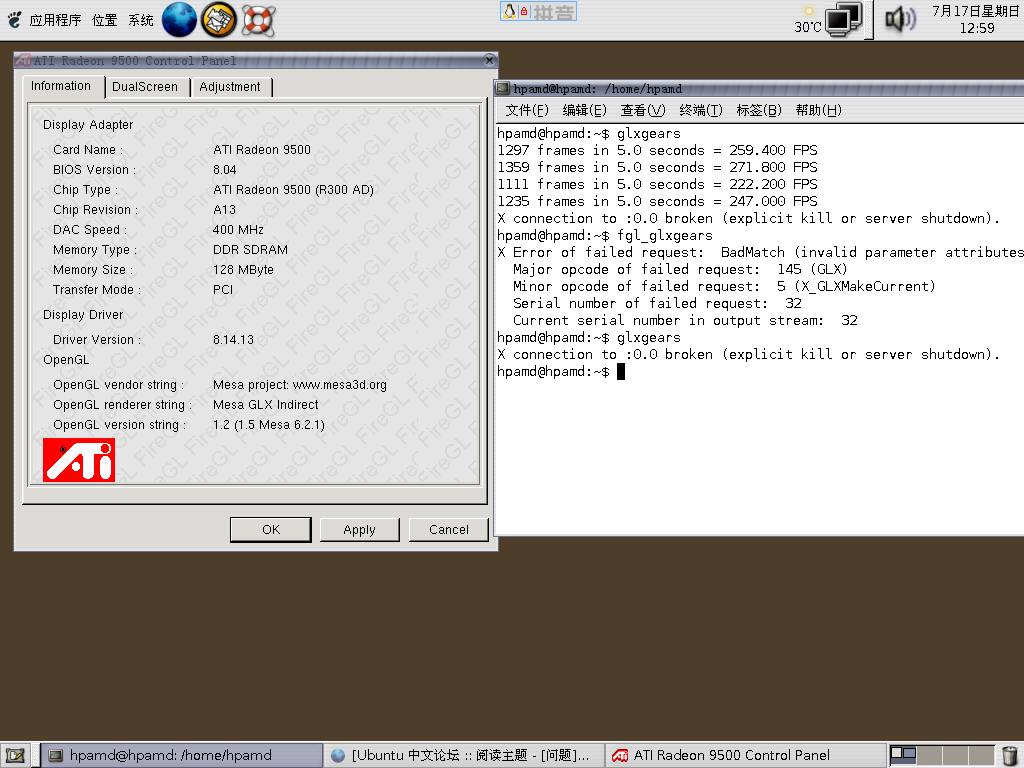Click the version string '1.2 (1.5 Mesa 6.2.1)'
The image size is (1024, 768).
pyautogui.click(x=268, y=425)
